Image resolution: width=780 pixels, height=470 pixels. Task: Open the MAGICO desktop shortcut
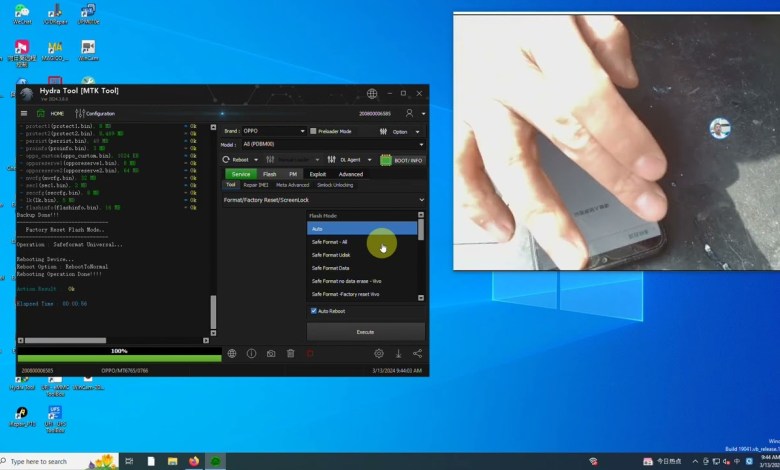[55, 51]
